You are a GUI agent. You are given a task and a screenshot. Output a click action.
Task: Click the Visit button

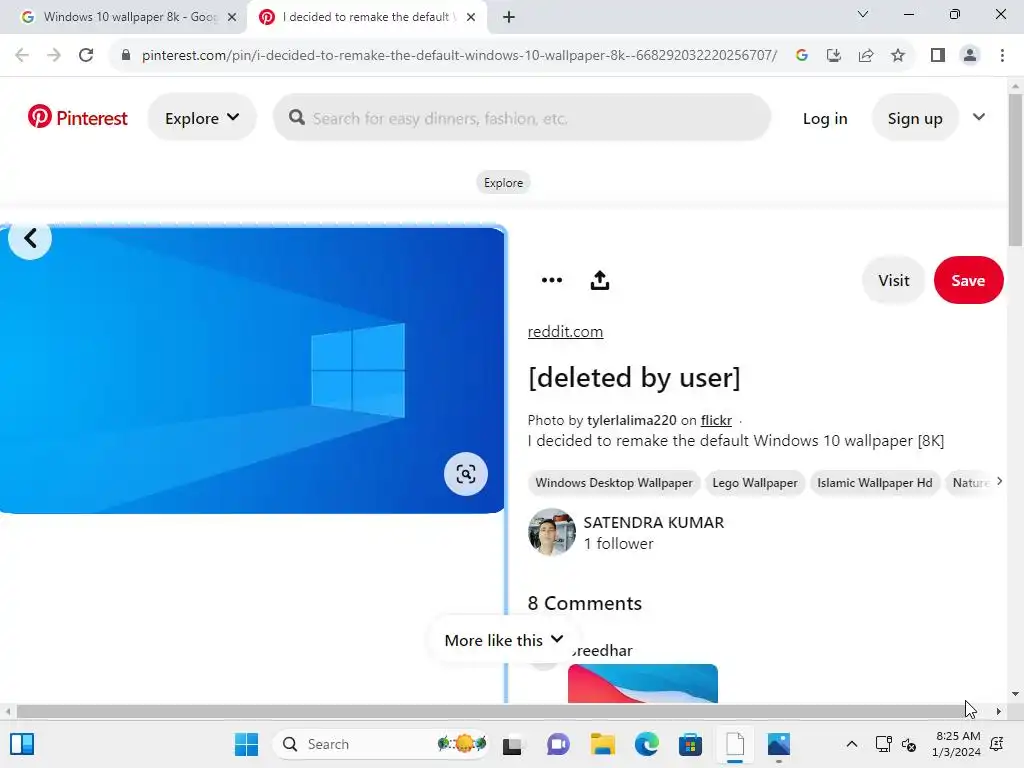(x=893, y=280)
